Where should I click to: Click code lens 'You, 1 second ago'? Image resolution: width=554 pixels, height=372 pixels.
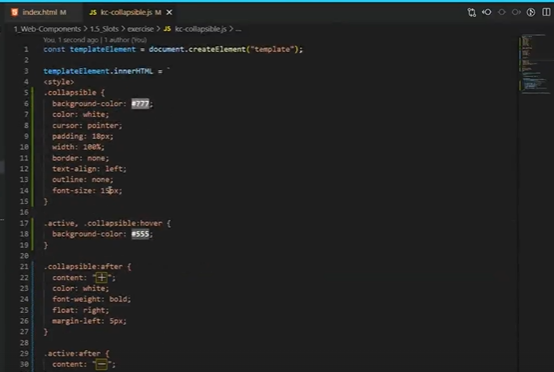[71, 40]
